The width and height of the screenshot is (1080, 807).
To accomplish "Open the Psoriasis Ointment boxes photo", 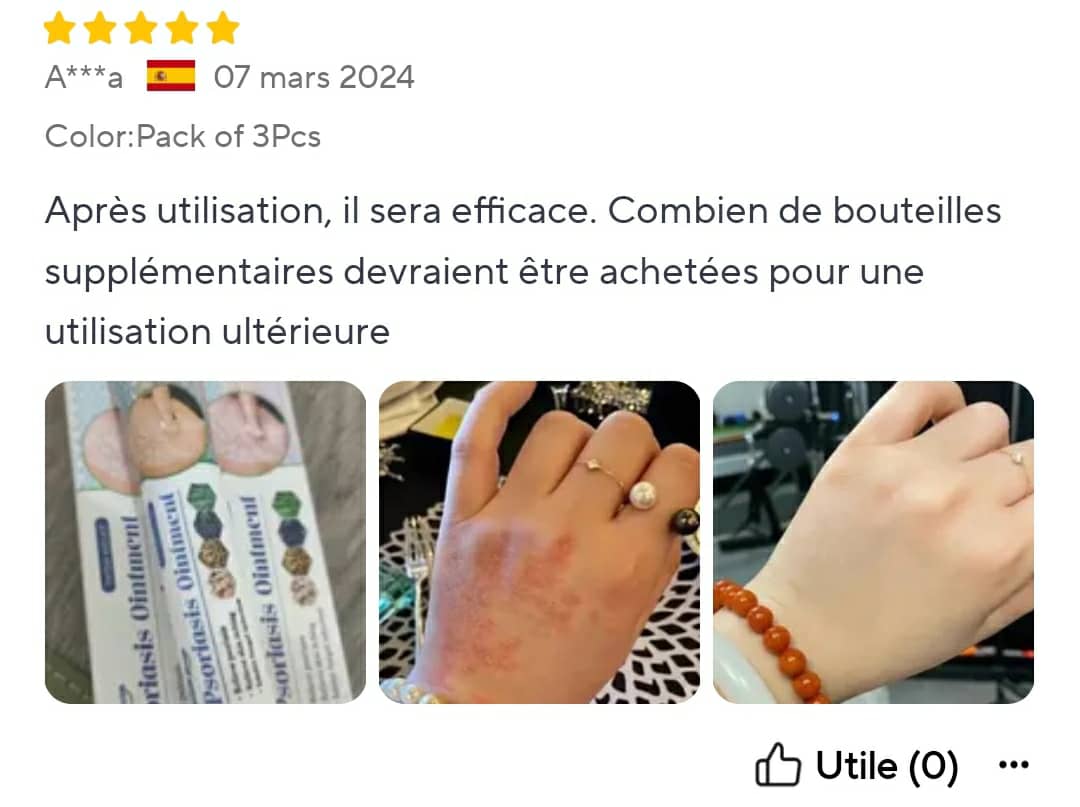I will tap(205, 543).
